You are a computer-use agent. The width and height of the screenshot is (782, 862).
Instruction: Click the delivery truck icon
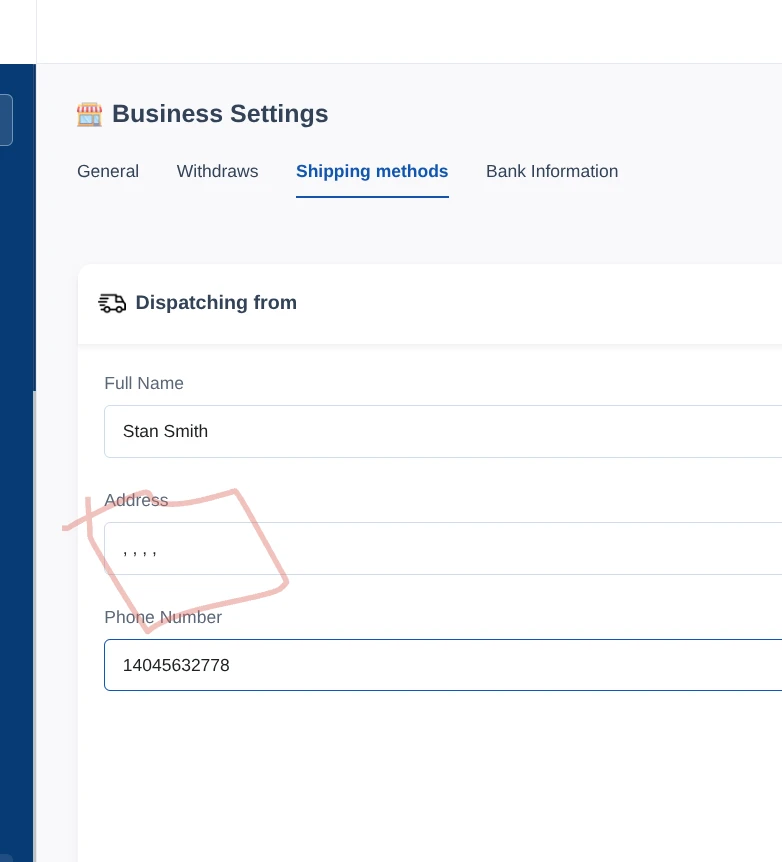tap(112, 303)
